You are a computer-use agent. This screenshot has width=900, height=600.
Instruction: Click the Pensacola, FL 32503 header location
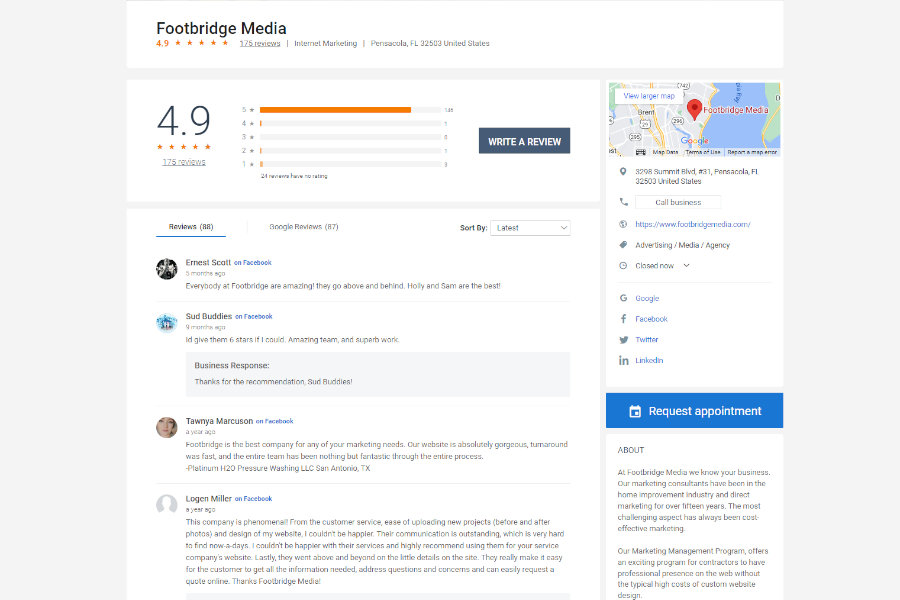click(430, 44)
